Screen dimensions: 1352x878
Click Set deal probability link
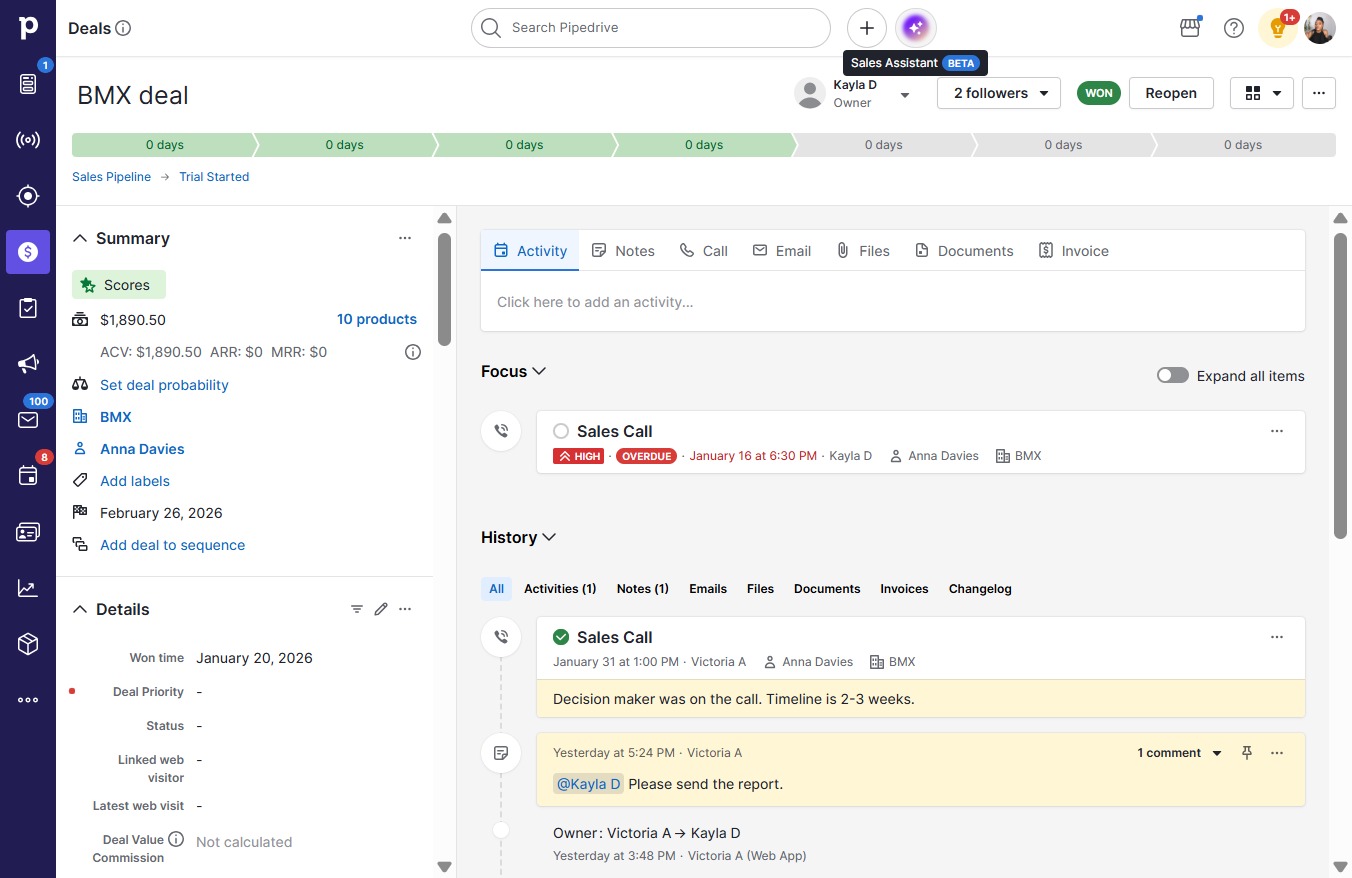coord(164,385)
